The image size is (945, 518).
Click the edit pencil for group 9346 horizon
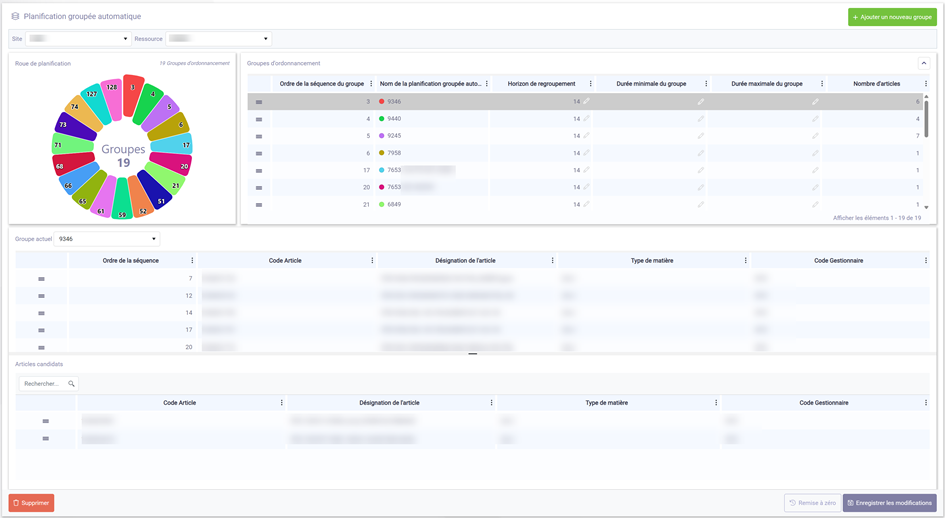click(x=587, y=101)
